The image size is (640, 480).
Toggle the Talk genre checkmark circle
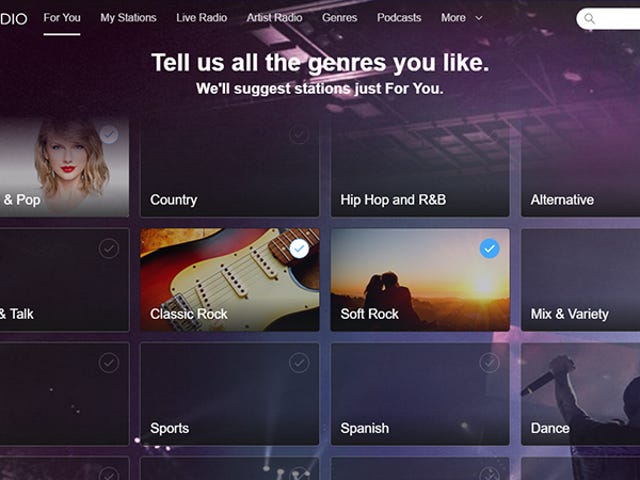point(109,249)
